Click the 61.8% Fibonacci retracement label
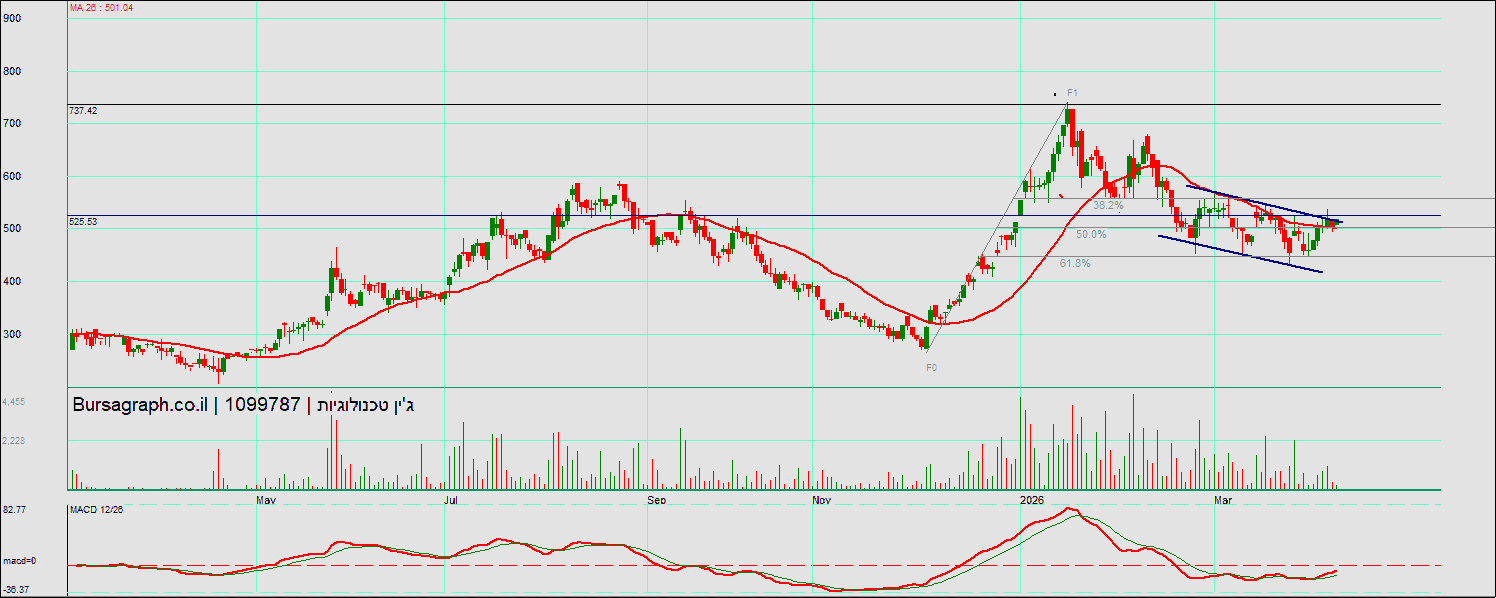Image resolution: width=1496 pixels, height=598 pixels. click(1075, 264)
